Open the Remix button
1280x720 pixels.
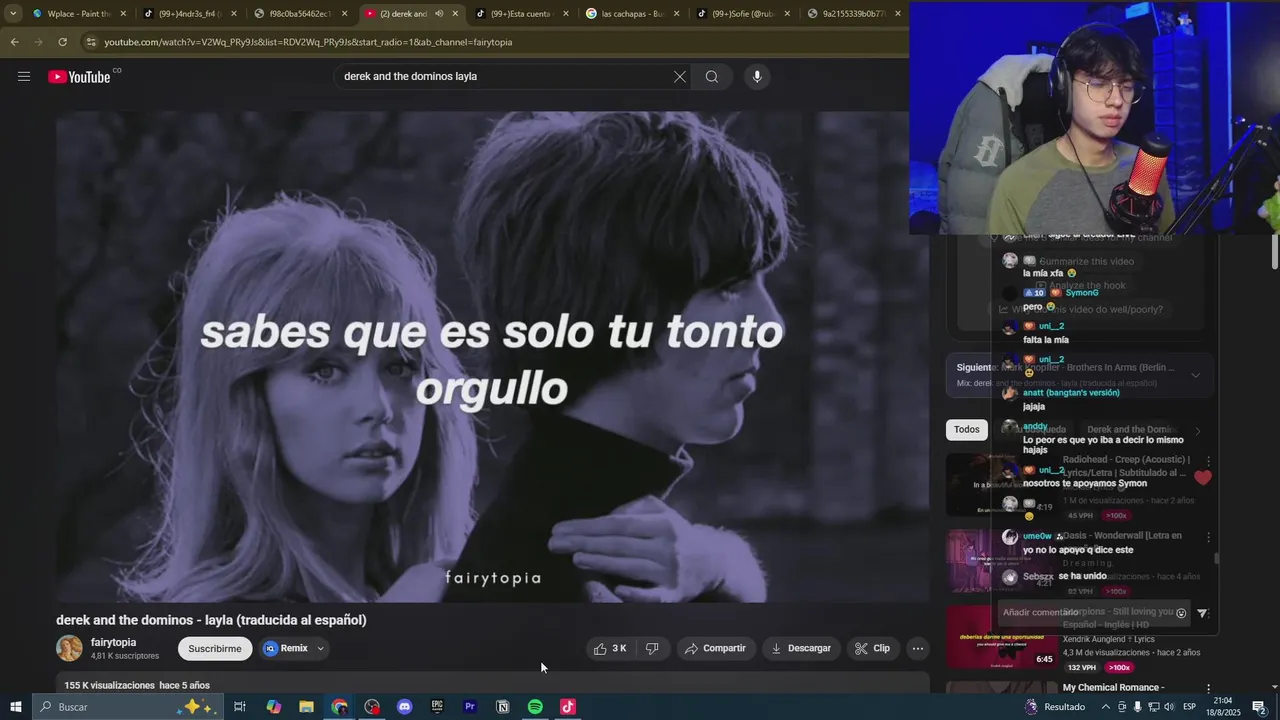coord(286,648)
